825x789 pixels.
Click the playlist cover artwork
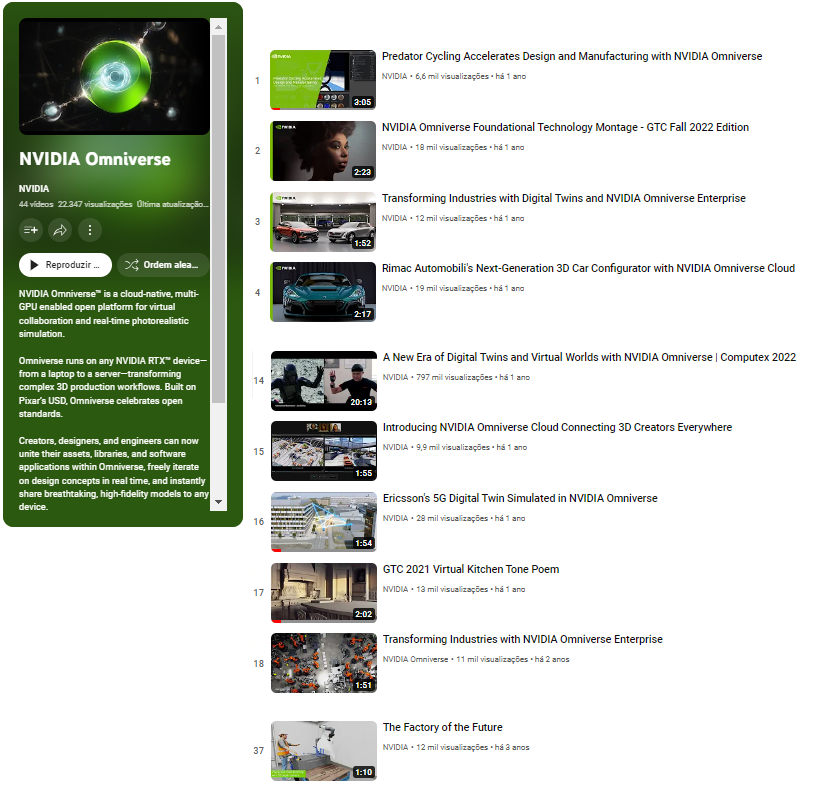(x=113, y=76)
